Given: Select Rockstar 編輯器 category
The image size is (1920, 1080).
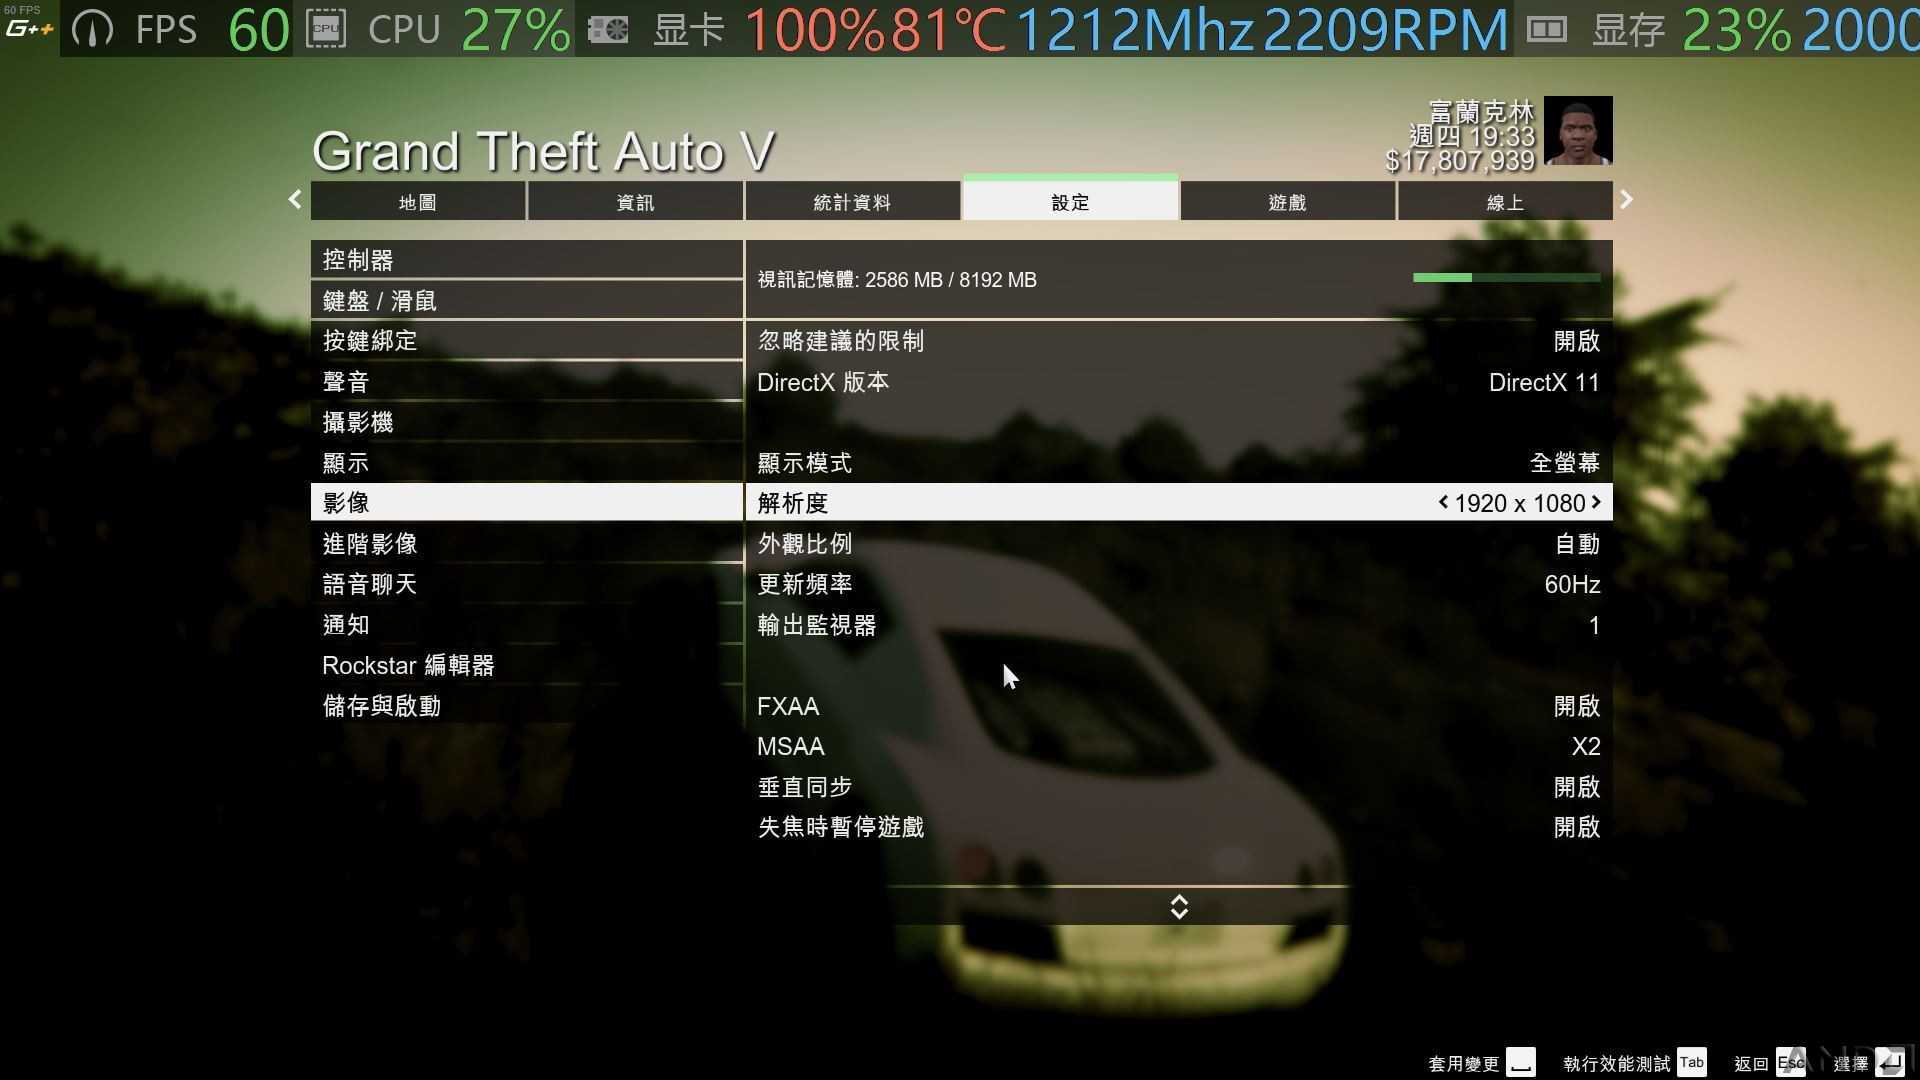Looking at the screenshot, I should [x=527, y=665].
